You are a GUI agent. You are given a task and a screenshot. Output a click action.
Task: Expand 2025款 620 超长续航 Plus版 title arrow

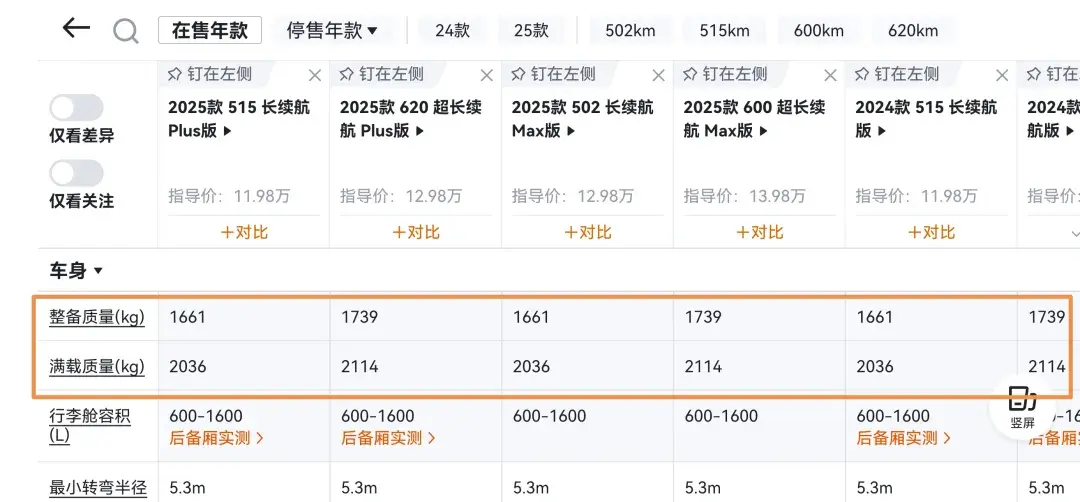pyautogui.click(x=419, y=131)
